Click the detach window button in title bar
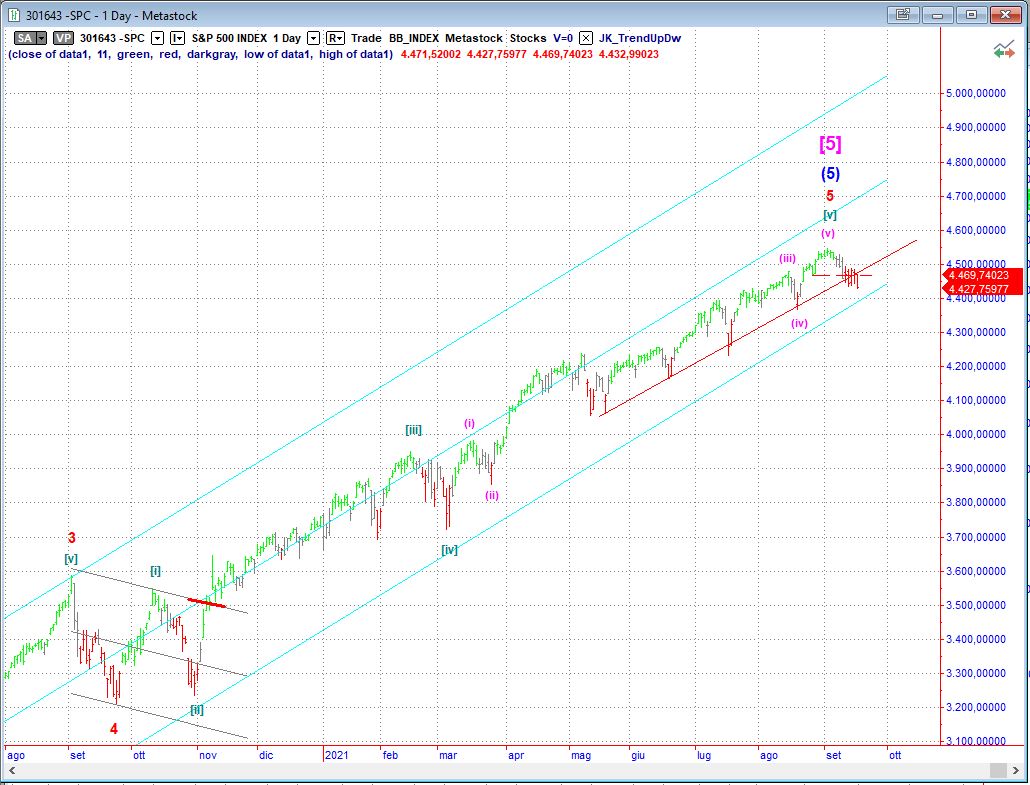The width and height of the screenshot is (1030, 785). [x=903, y=14]
